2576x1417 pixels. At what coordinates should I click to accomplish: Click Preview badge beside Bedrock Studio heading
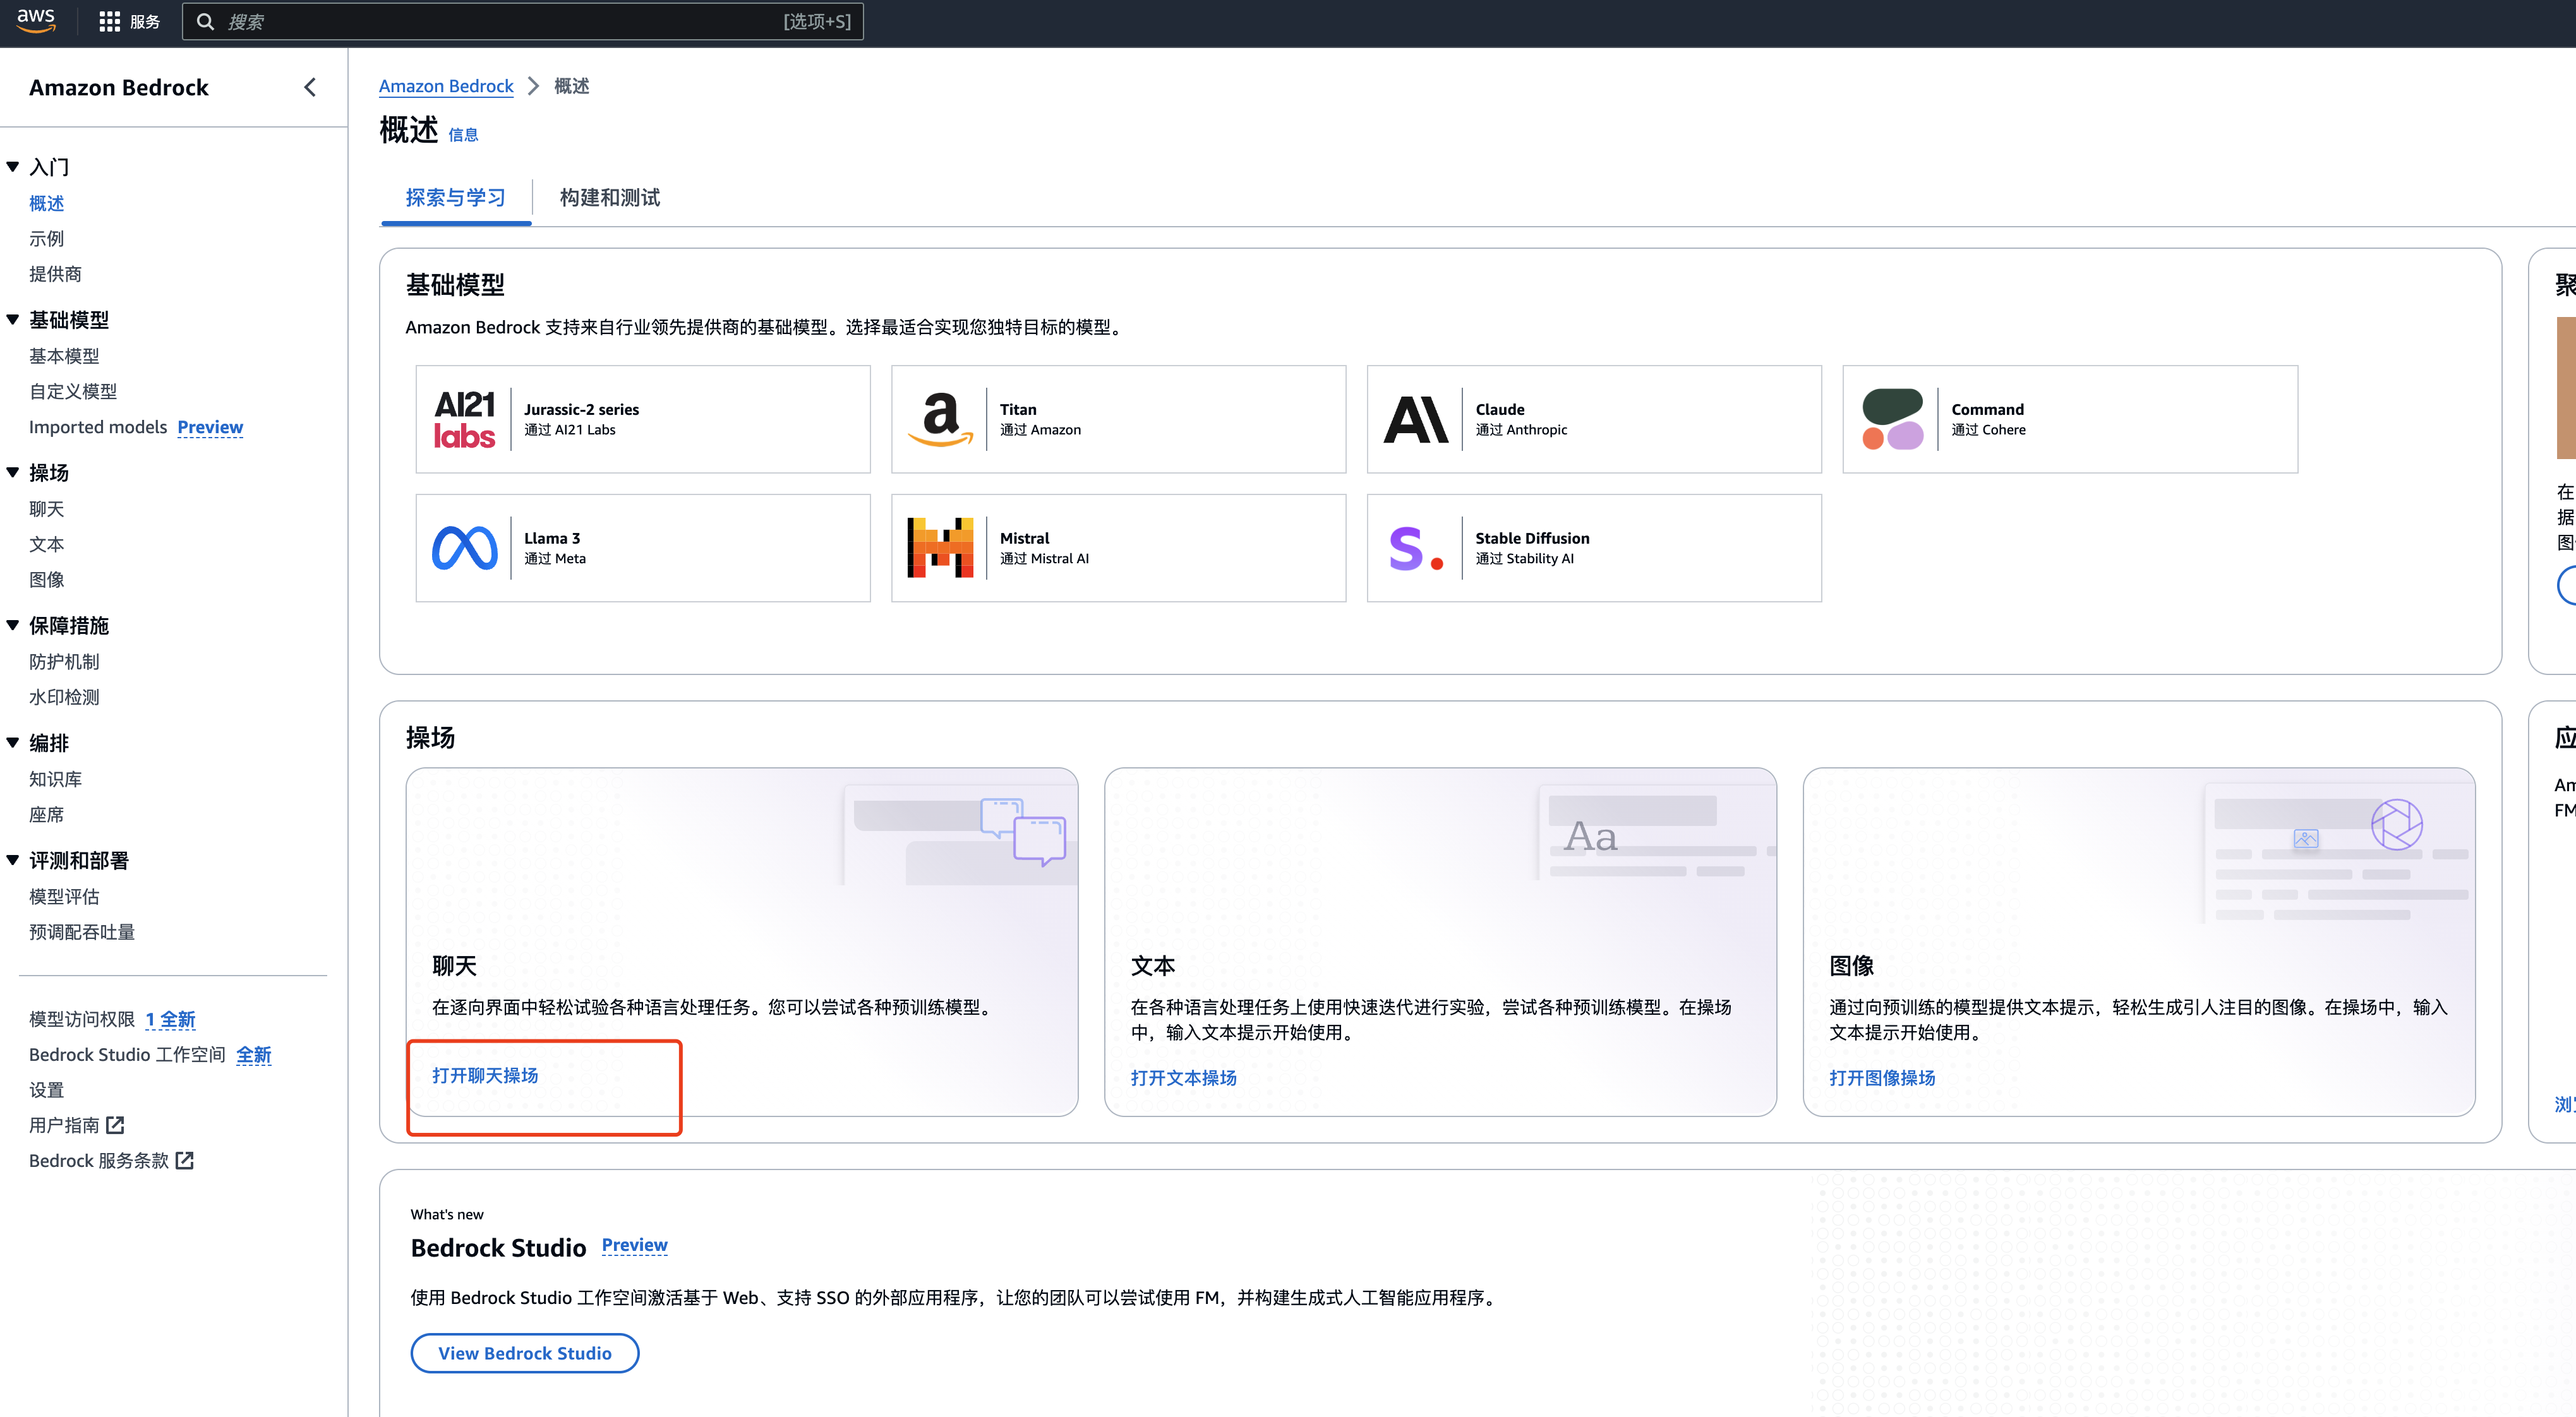coord(634,1245)
